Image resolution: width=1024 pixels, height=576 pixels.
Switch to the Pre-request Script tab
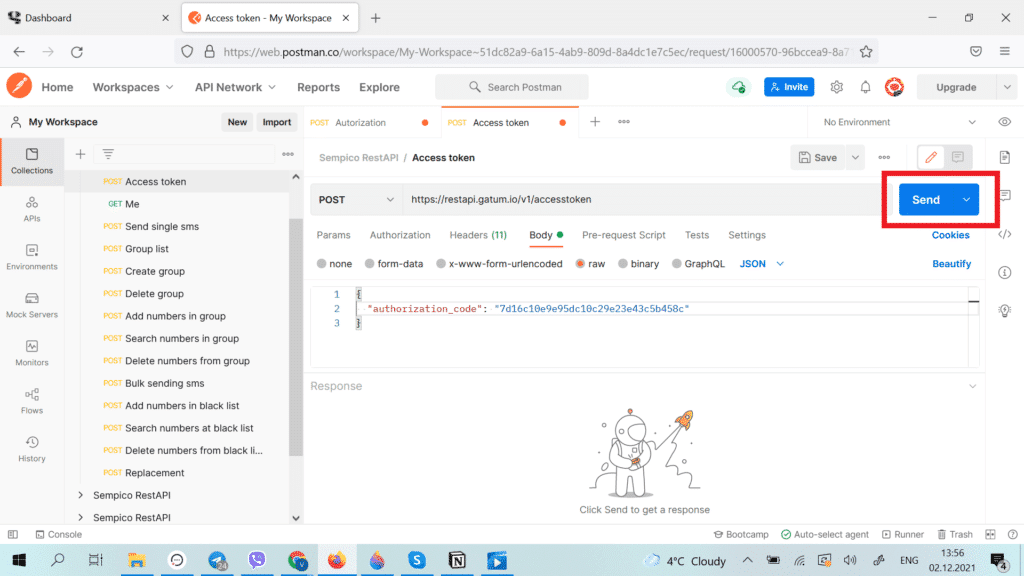tap(624, 235)
